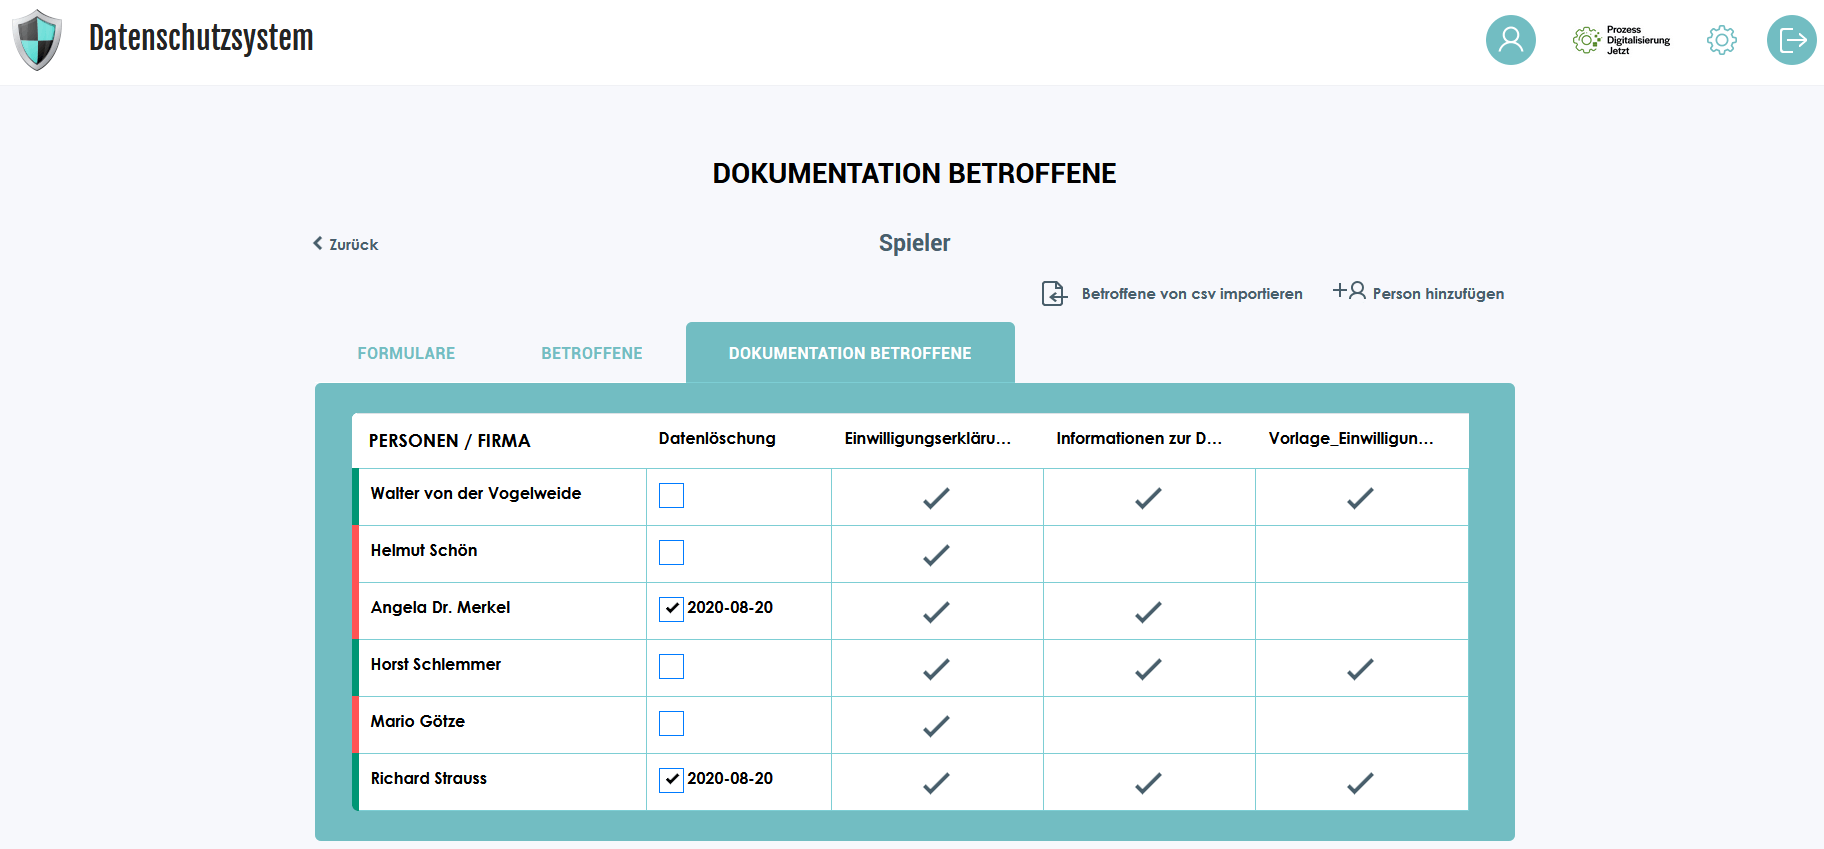
Task: Enable Datenlöschung for Walter von der Vogelweide
Action: pyautogui.click(x=671, y=496)
